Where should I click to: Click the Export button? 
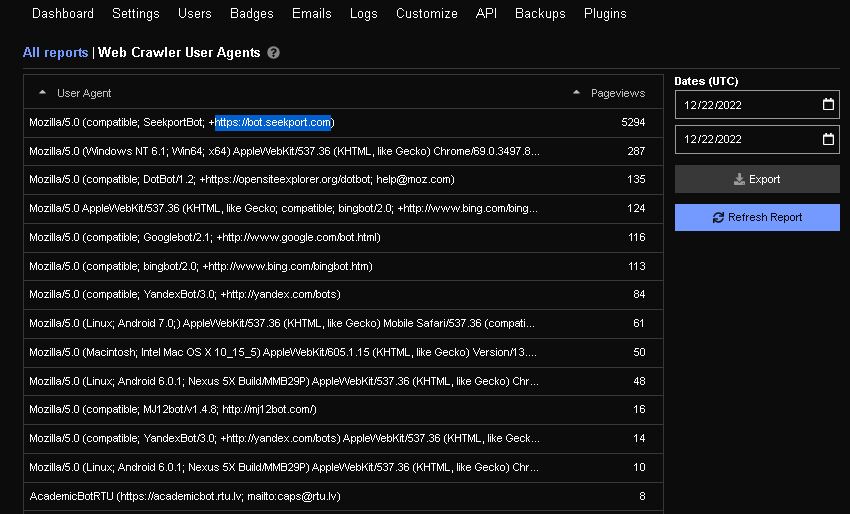tap(757, 179)
